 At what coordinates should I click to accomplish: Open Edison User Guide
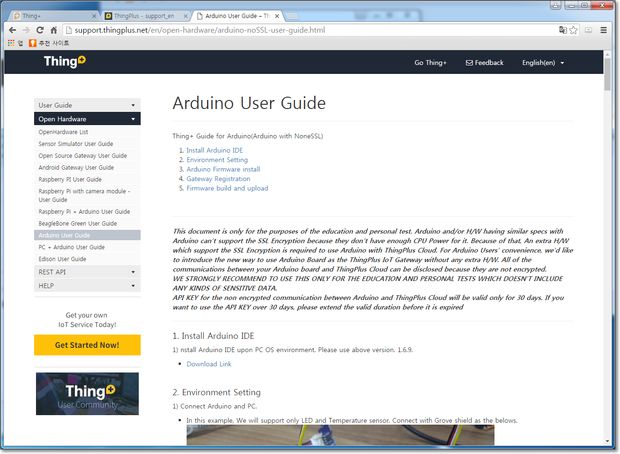point(62,259)
